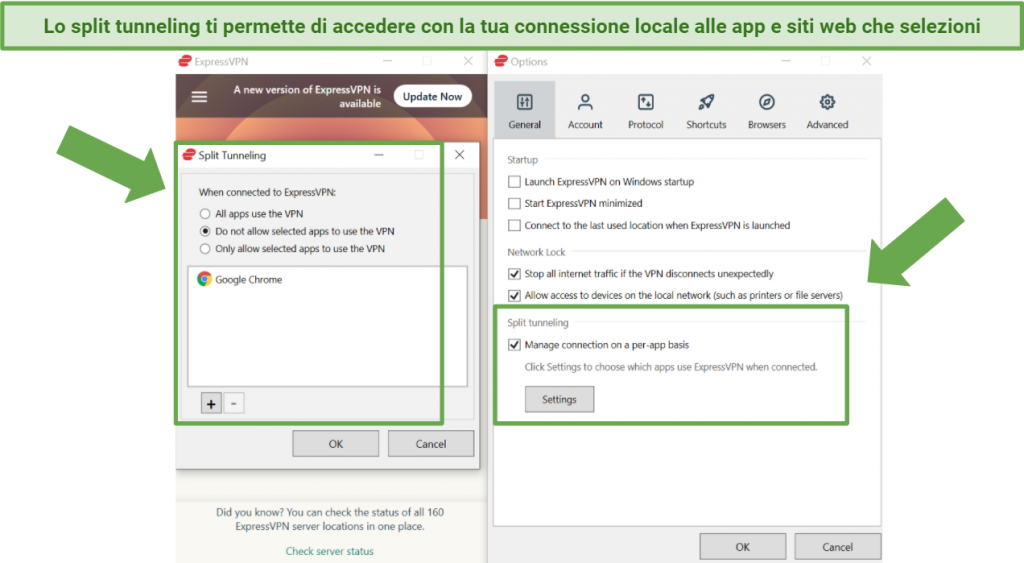Open the Browsers compass icon

tap(767, 102)
